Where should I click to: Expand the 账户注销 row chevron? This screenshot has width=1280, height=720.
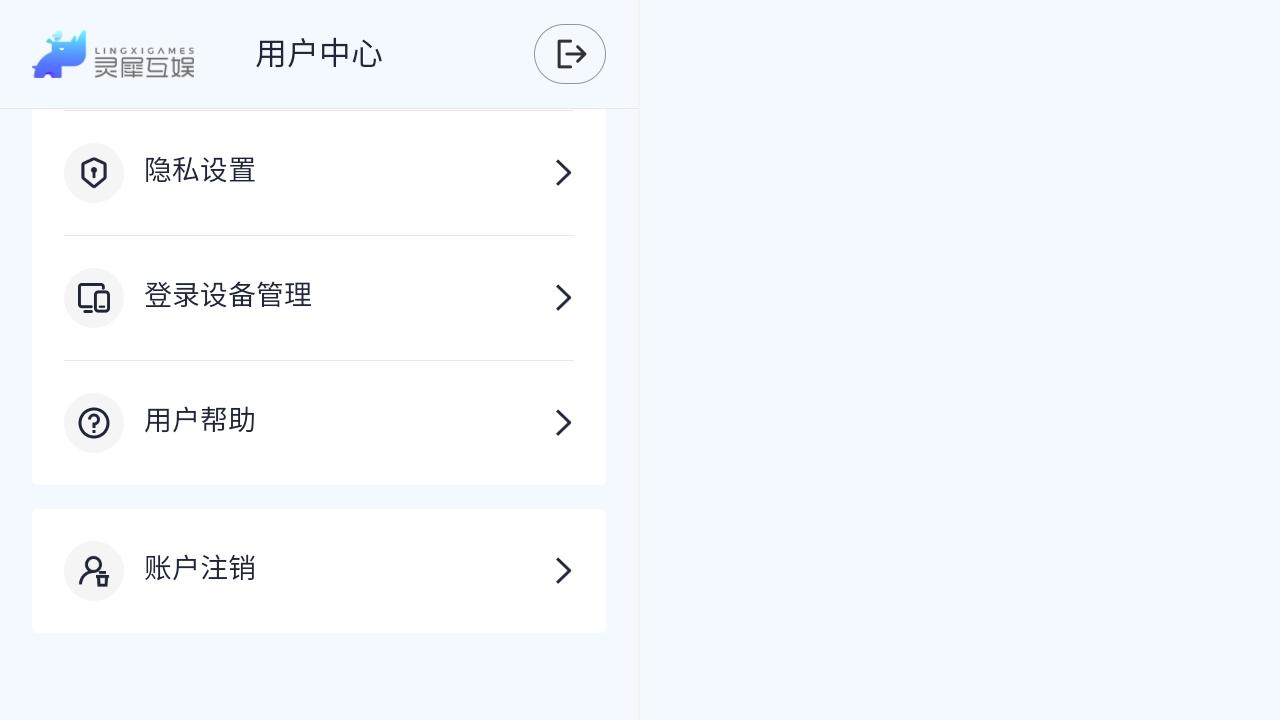click(x=564, y=570)
